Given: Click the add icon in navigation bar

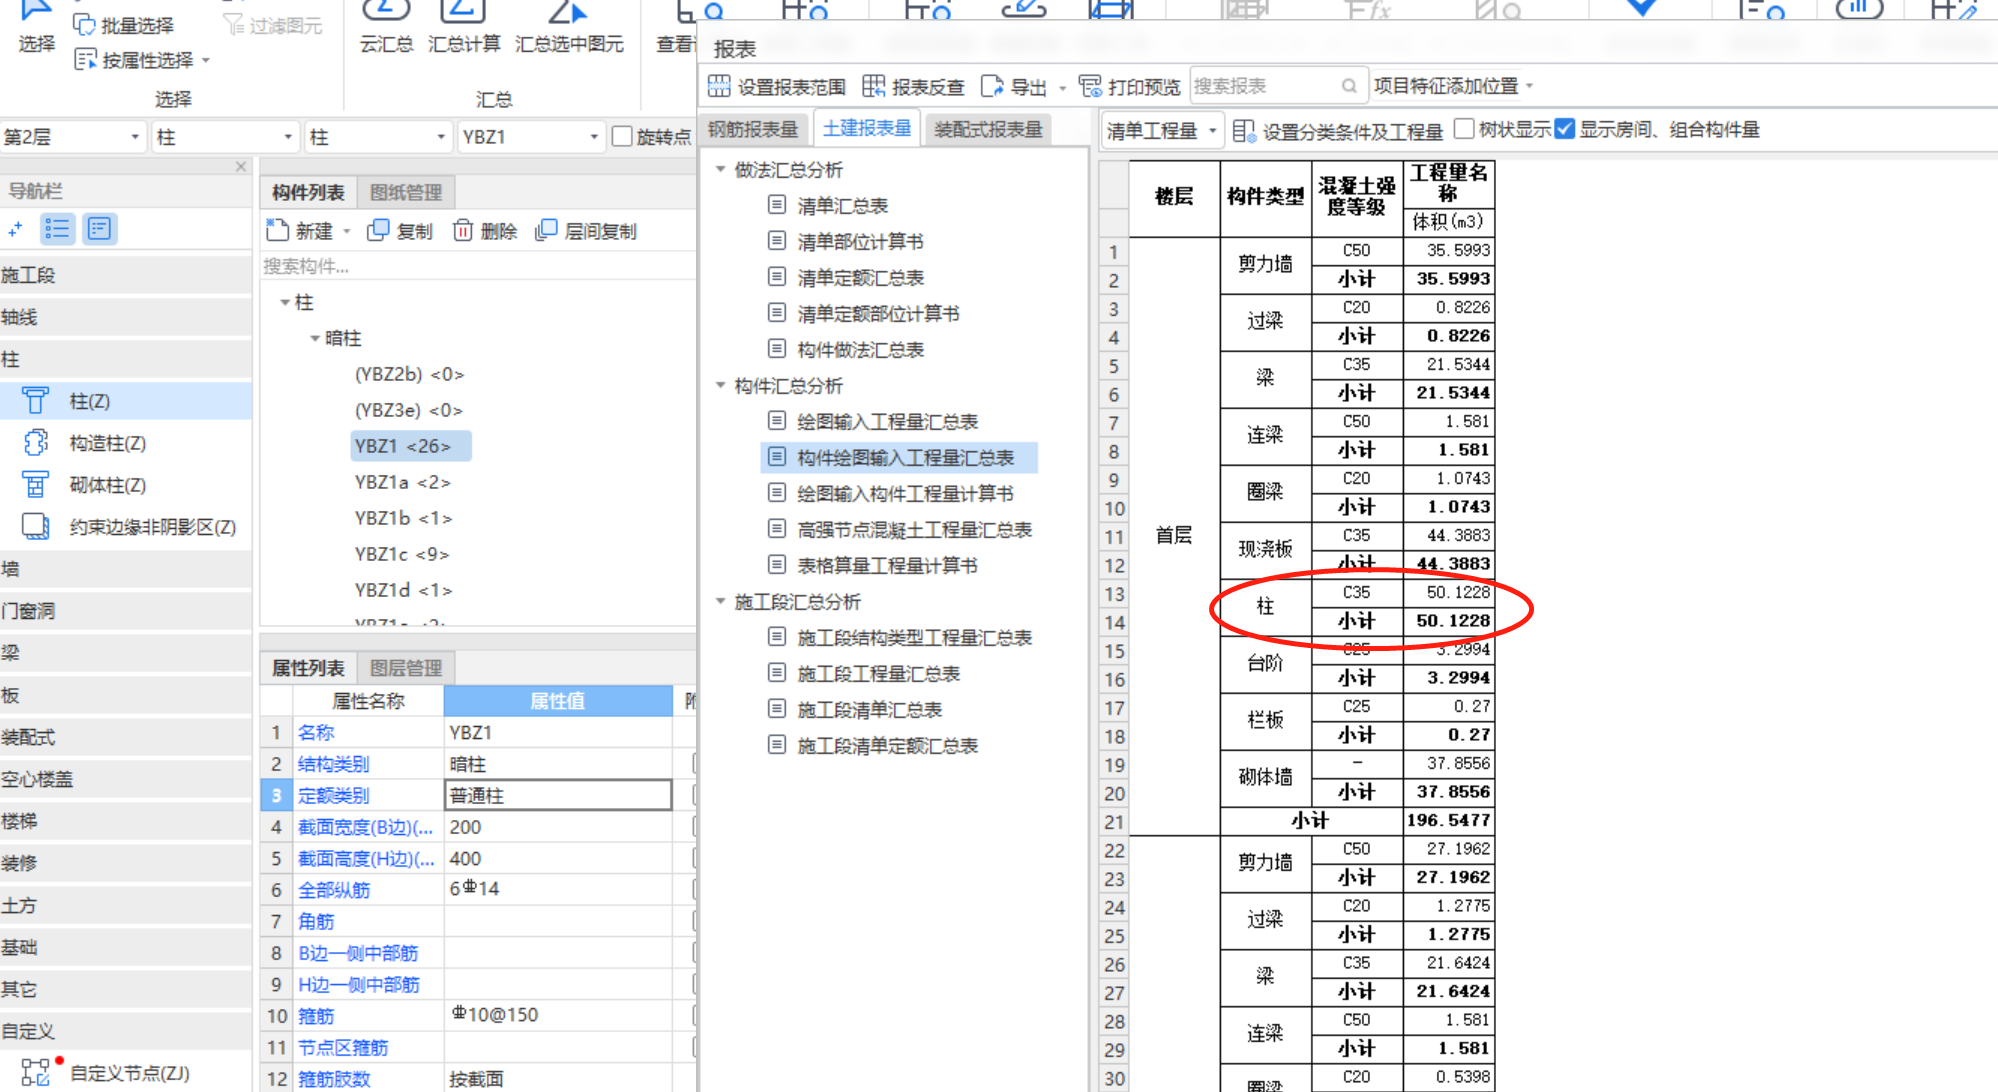Looking at the screenshot, I should 15,229.
